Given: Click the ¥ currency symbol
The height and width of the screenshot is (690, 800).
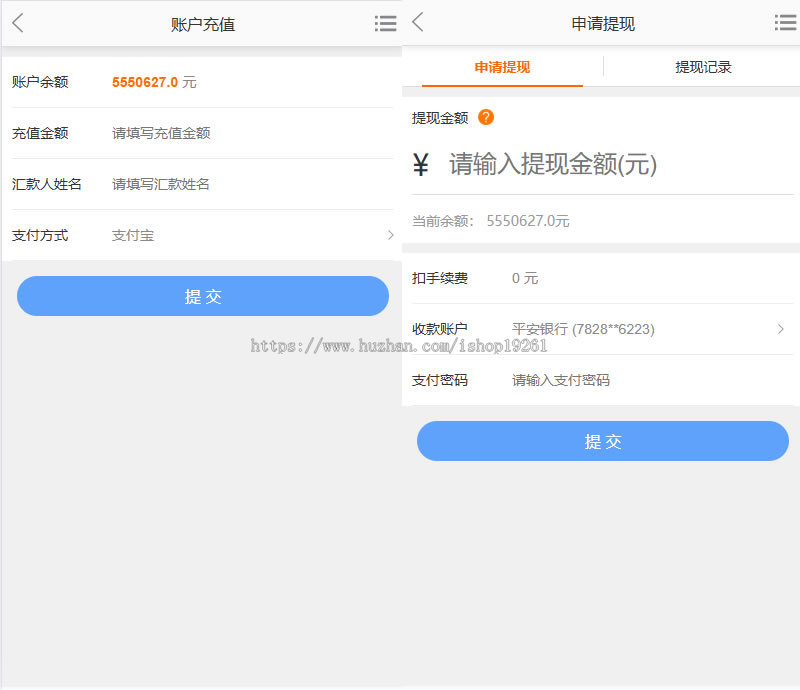Looking at the screenshot, I should [421, 165].
